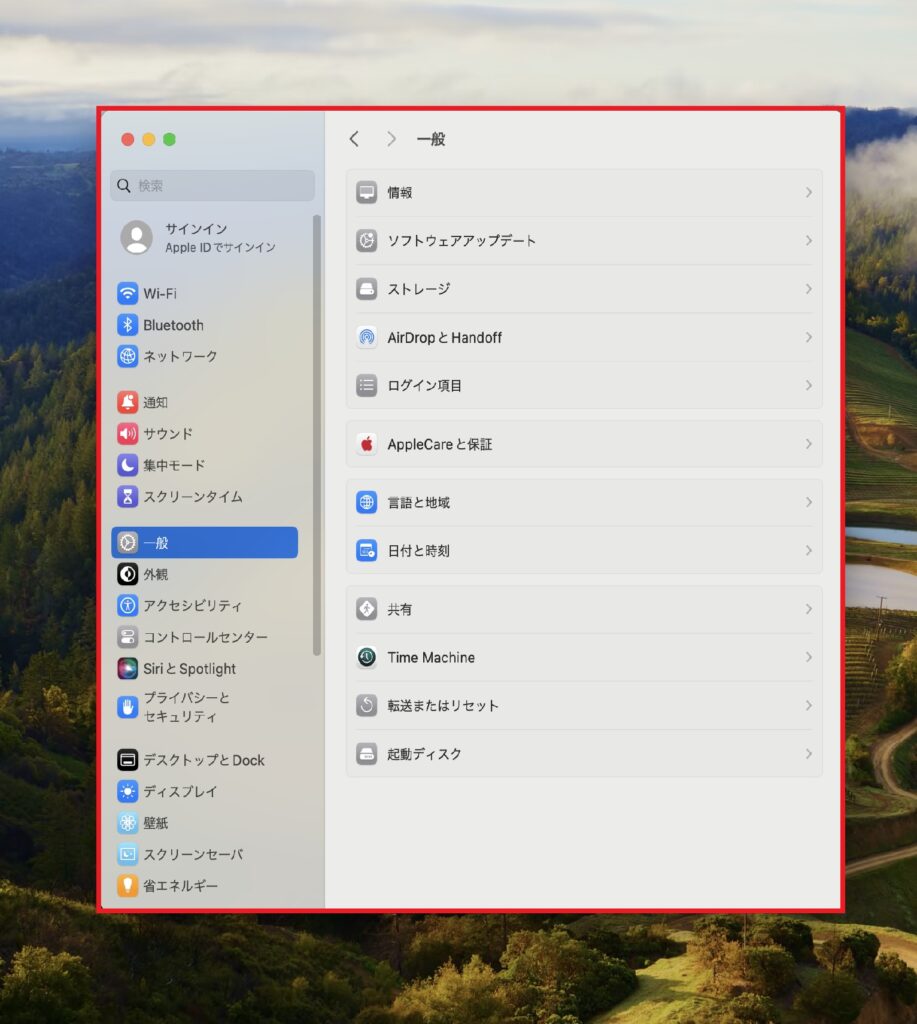Click the 共有 sharing icon
This screenshot has width=917, height=1024.
point(366,609)
